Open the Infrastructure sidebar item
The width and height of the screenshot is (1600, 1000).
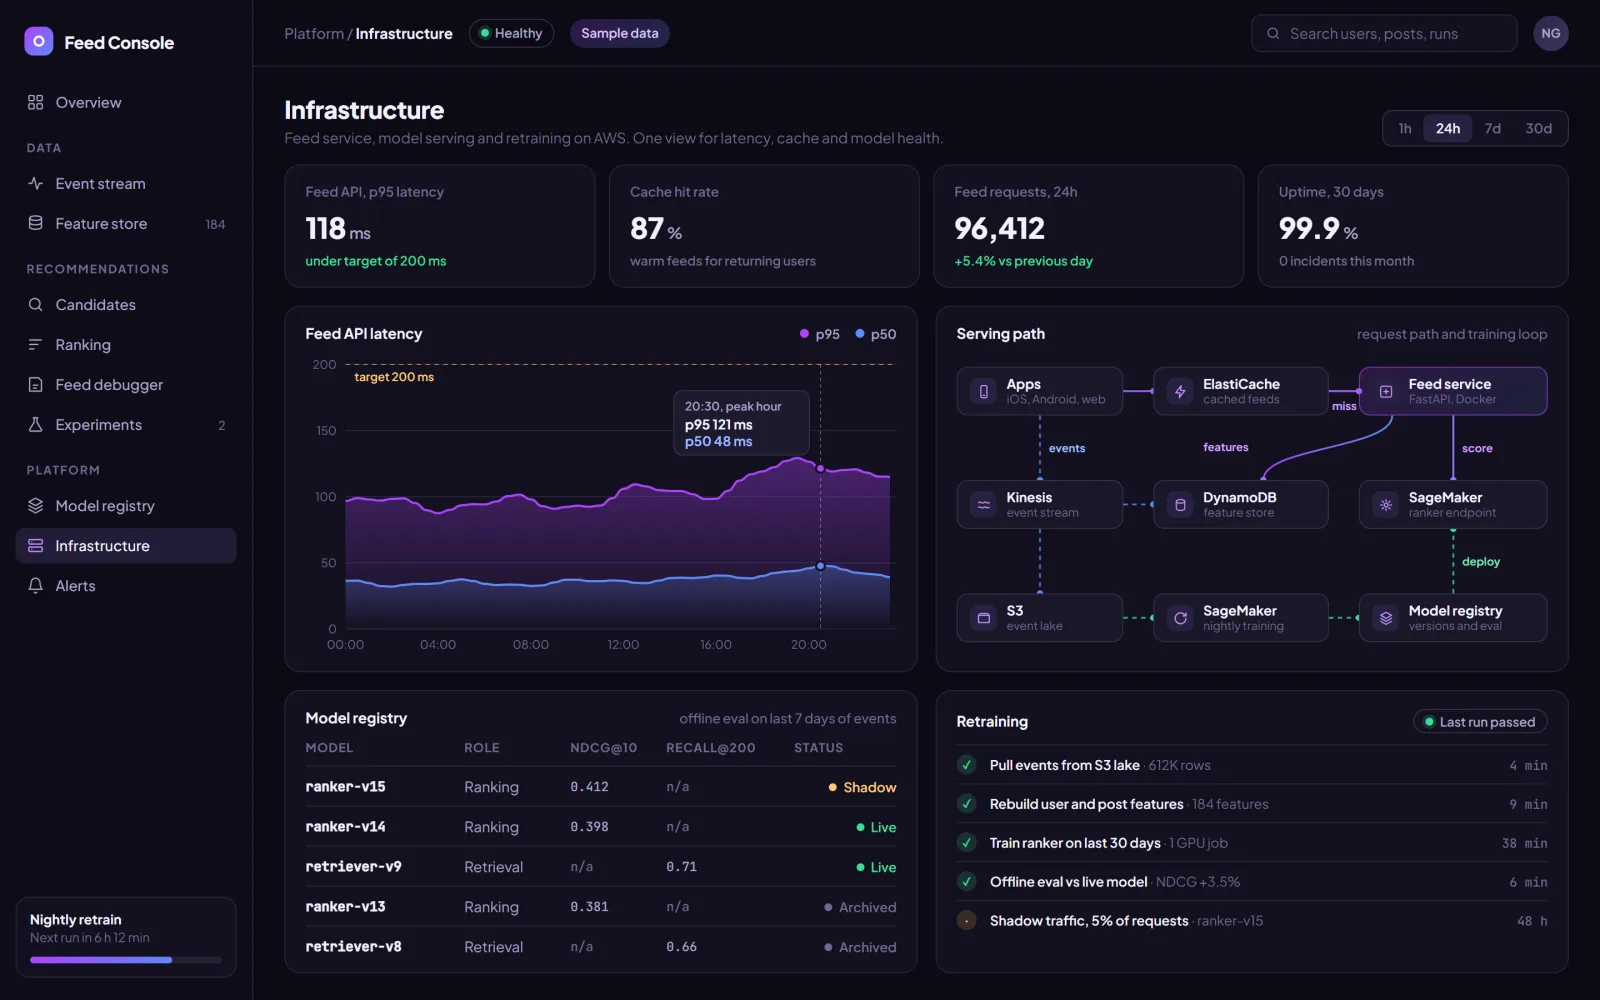(126, 545)
